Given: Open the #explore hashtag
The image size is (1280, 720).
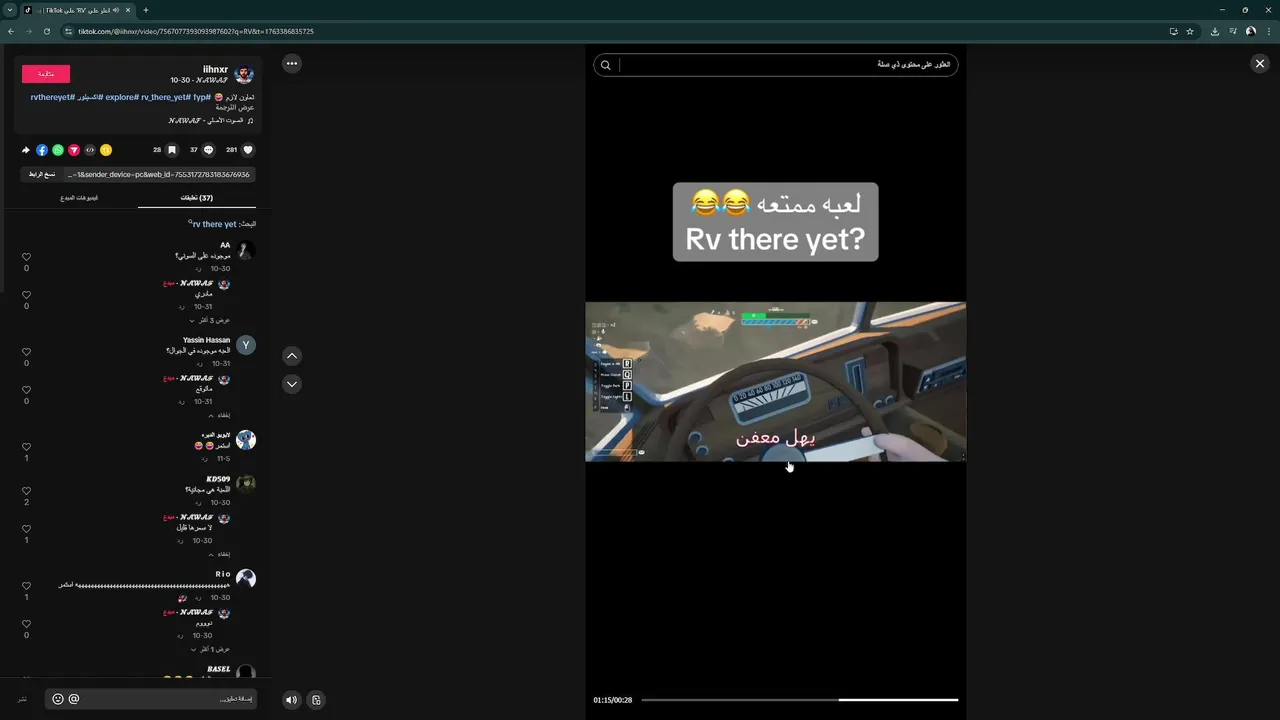Looking at the screenshot, I should (121, 97).
